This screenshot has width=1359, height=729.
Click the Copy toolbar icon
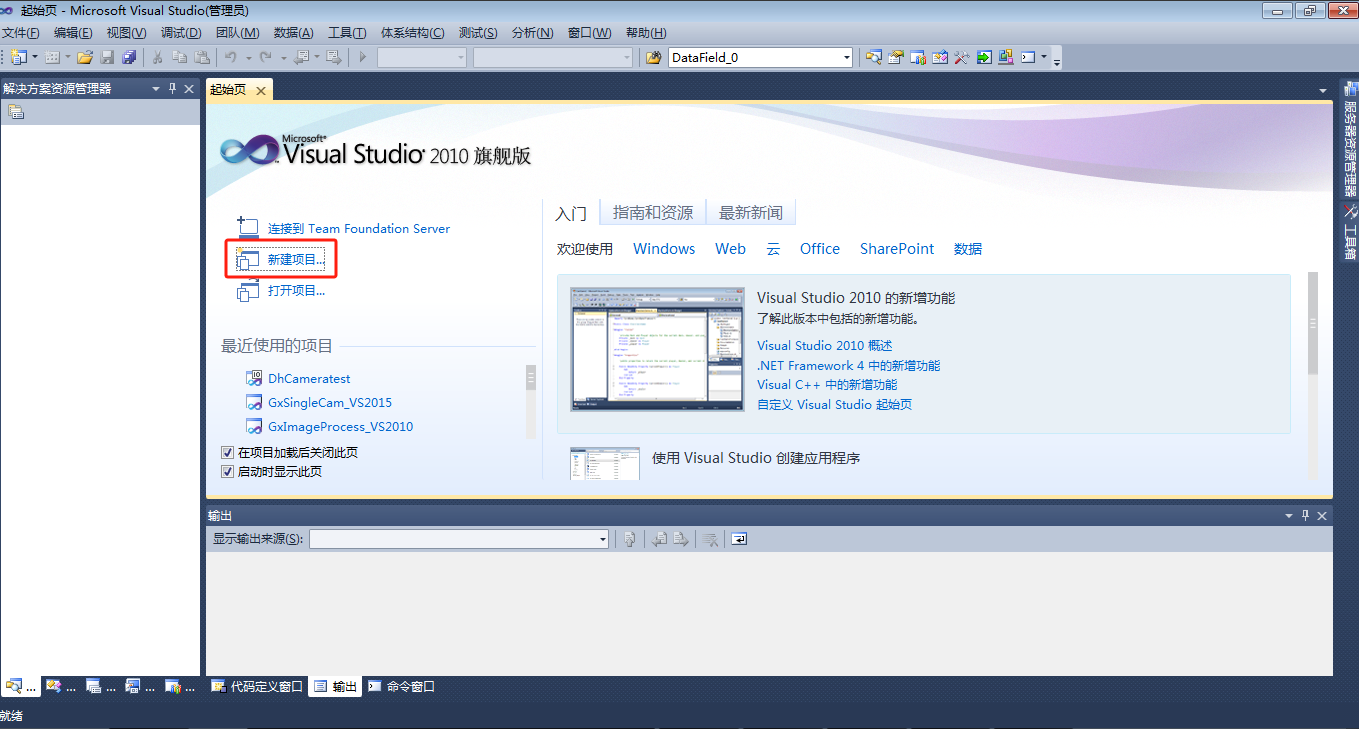(179, 57)
